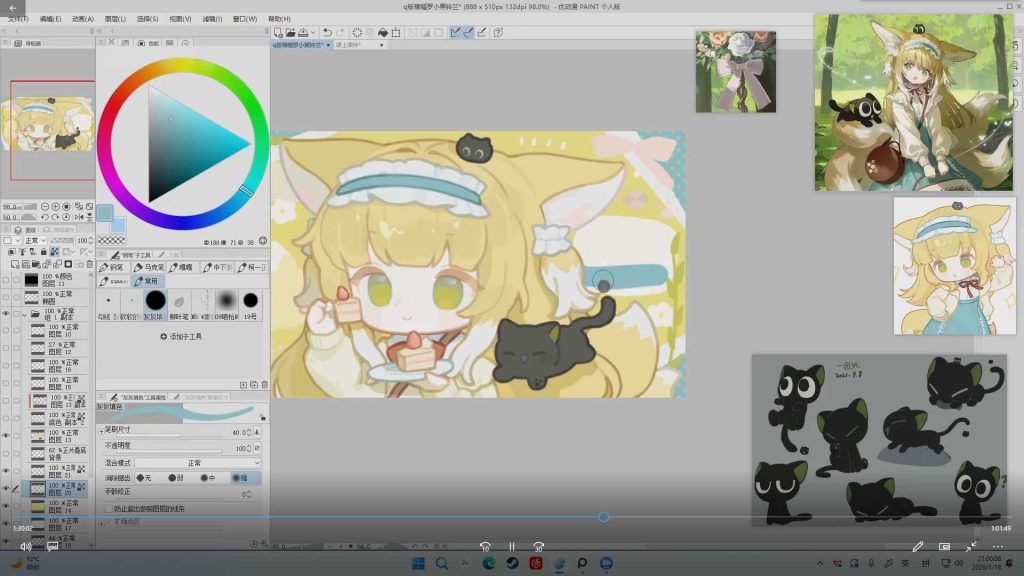
Task: Open the save icon dropdown arrow
Action: [313, 32]
